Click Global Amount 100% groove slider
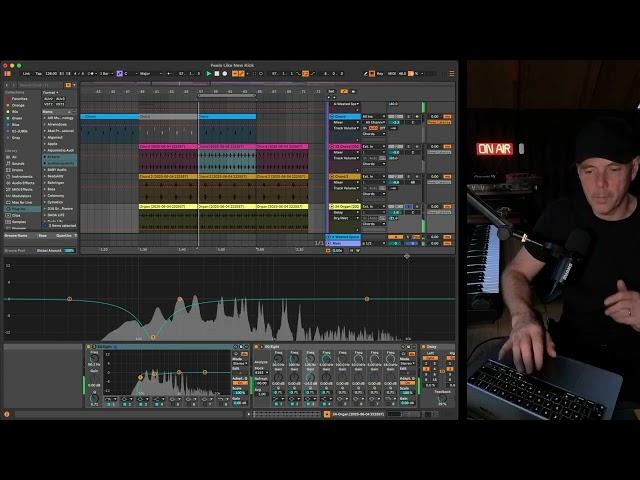 69,250
